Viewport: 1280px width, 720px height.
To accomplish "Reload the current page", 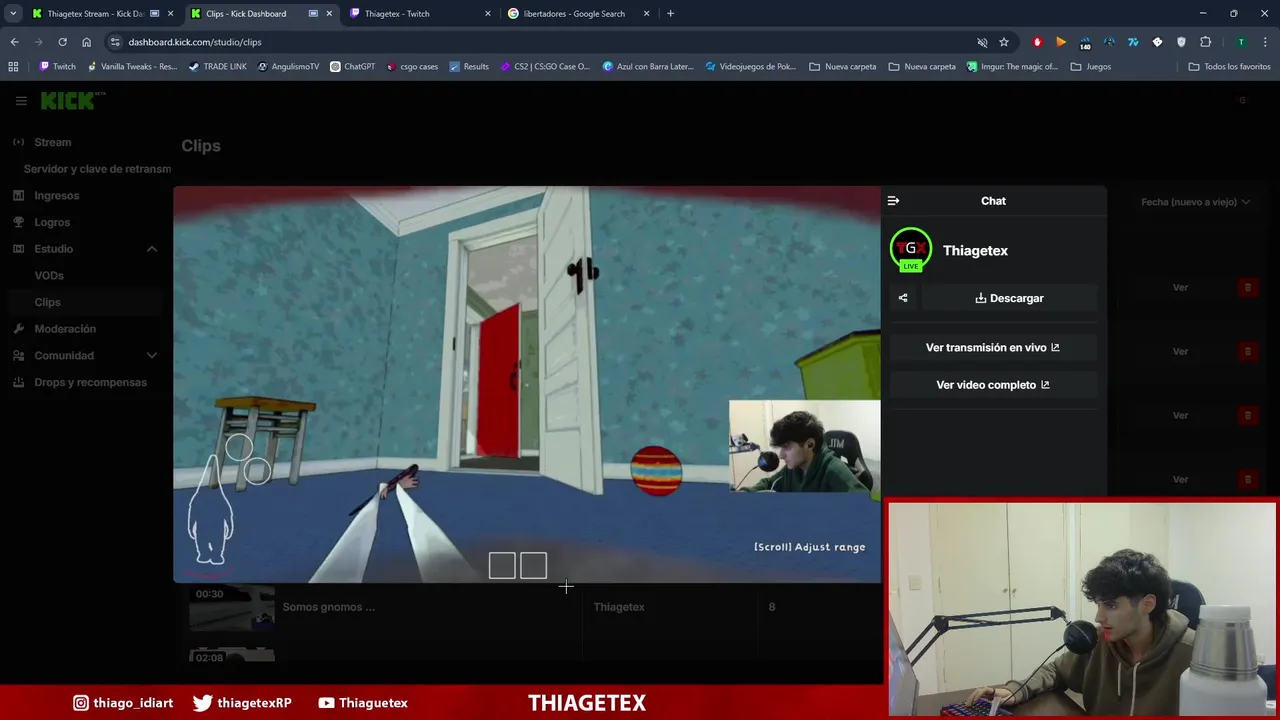I will pyautogui.click(x=62, y=42).
